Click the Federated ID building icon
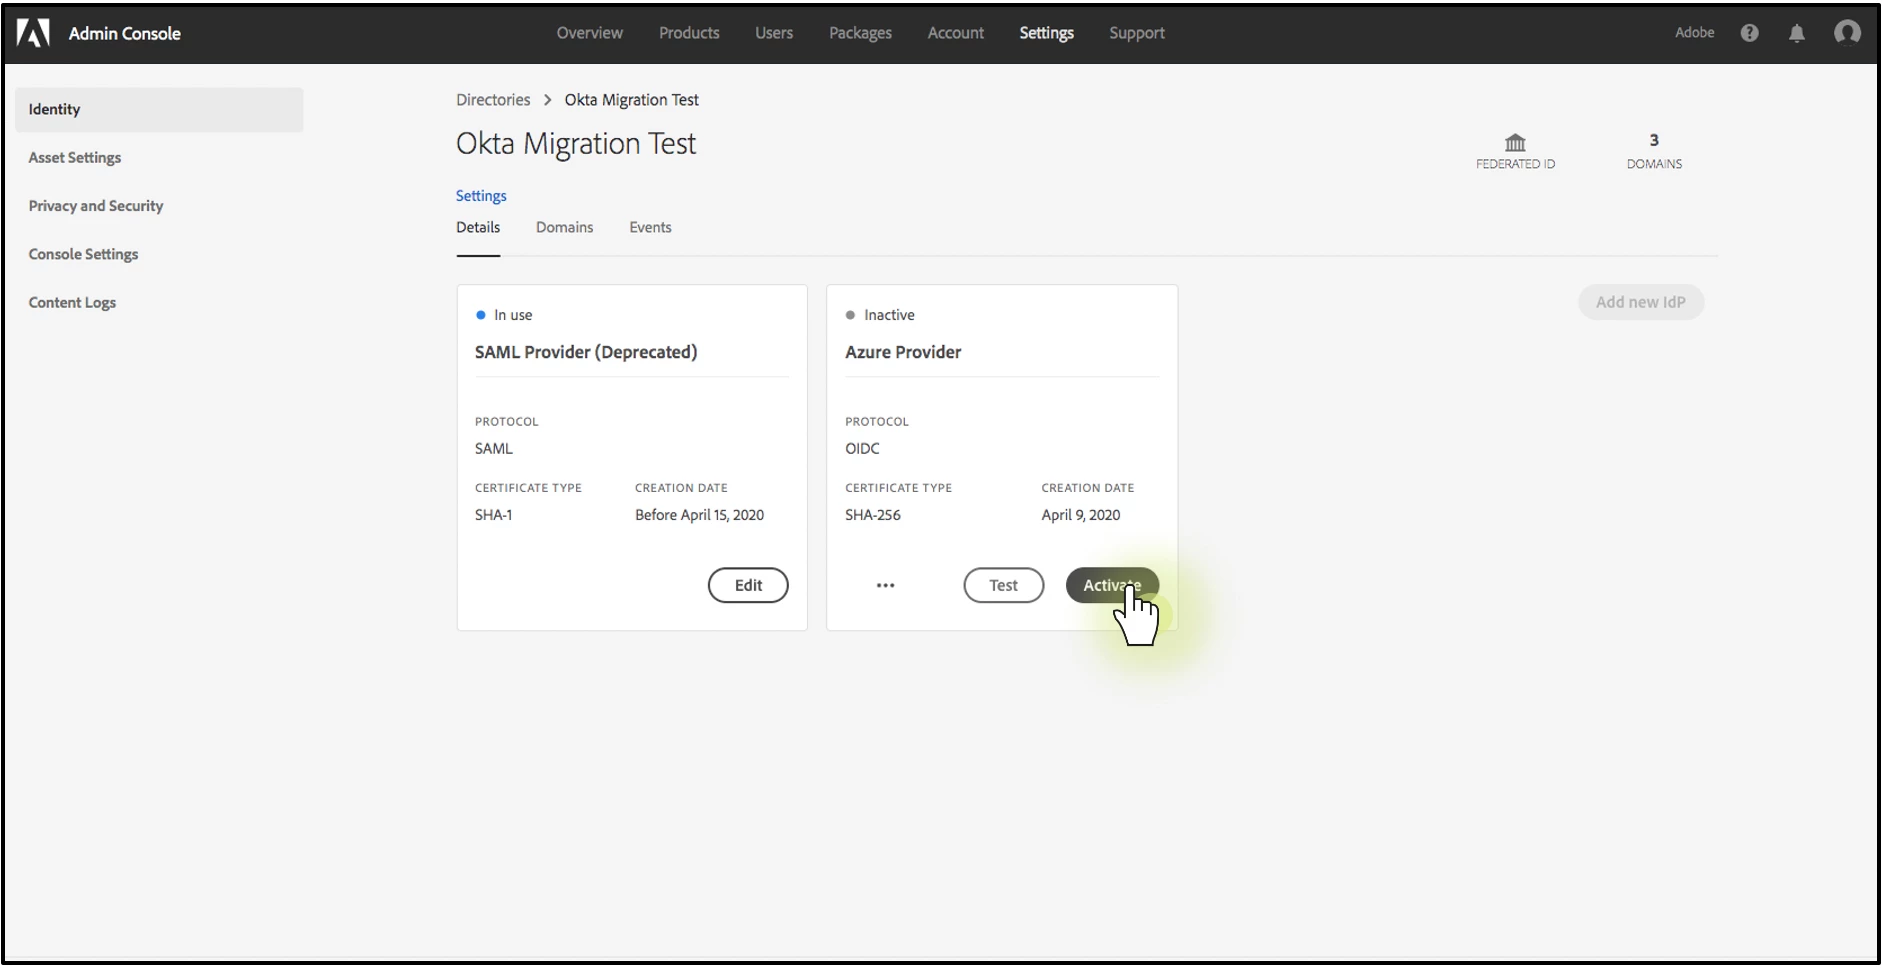The image size is (1882, 968). tap(1515, 143)
